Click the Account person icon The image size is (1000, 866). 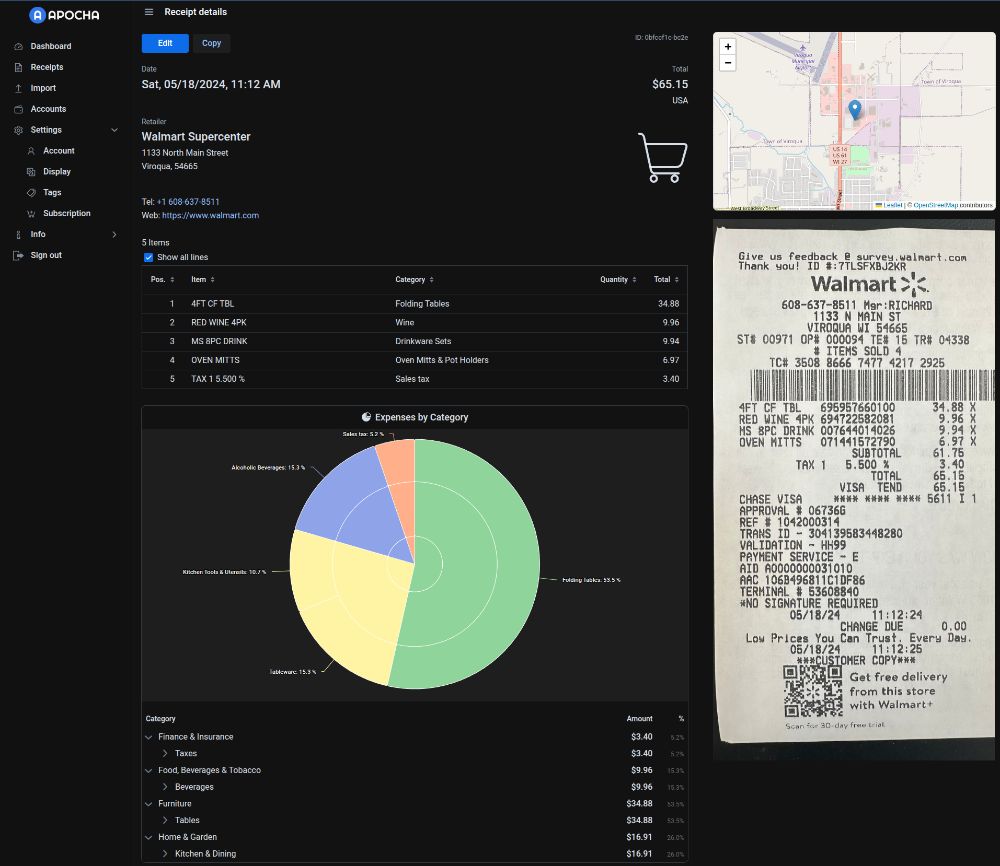[x=31, y=151]
